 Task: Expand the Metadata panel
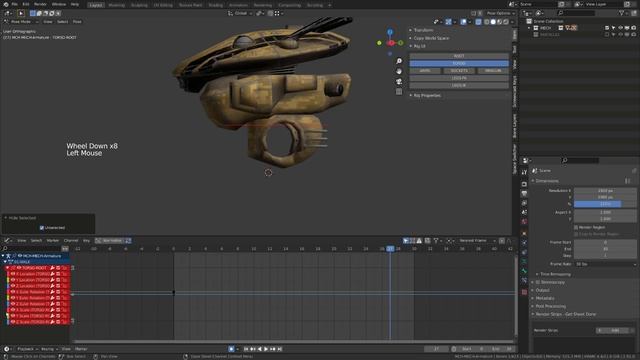[544, 298]
